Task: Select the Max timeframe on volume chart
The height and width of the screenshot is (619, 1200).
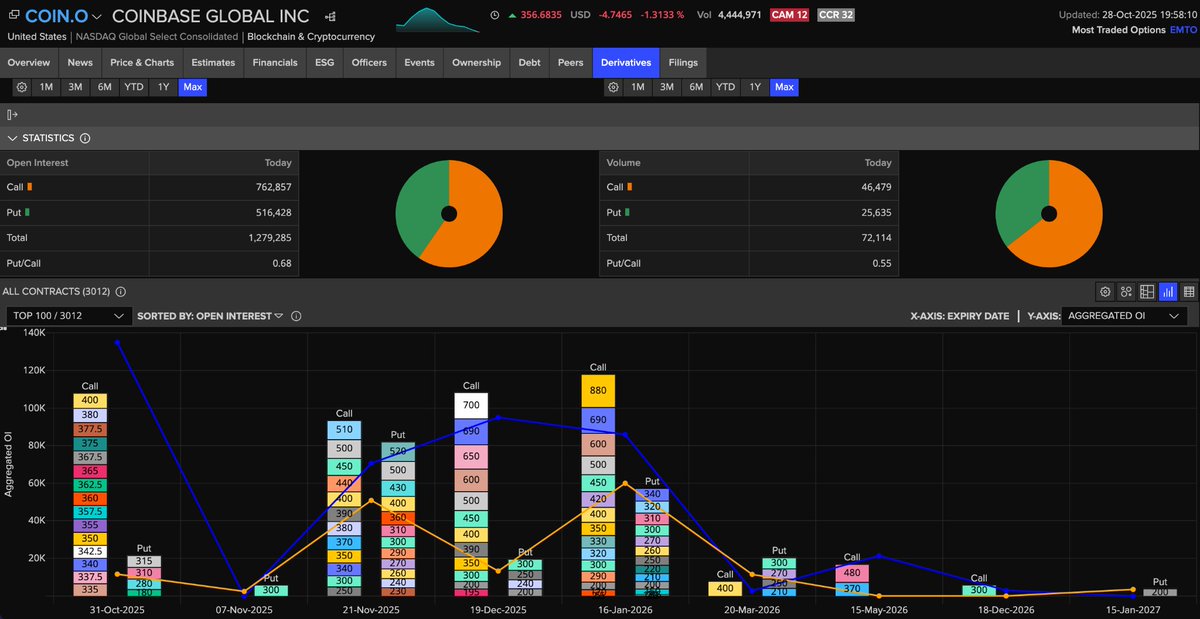Action: [784, 87]
